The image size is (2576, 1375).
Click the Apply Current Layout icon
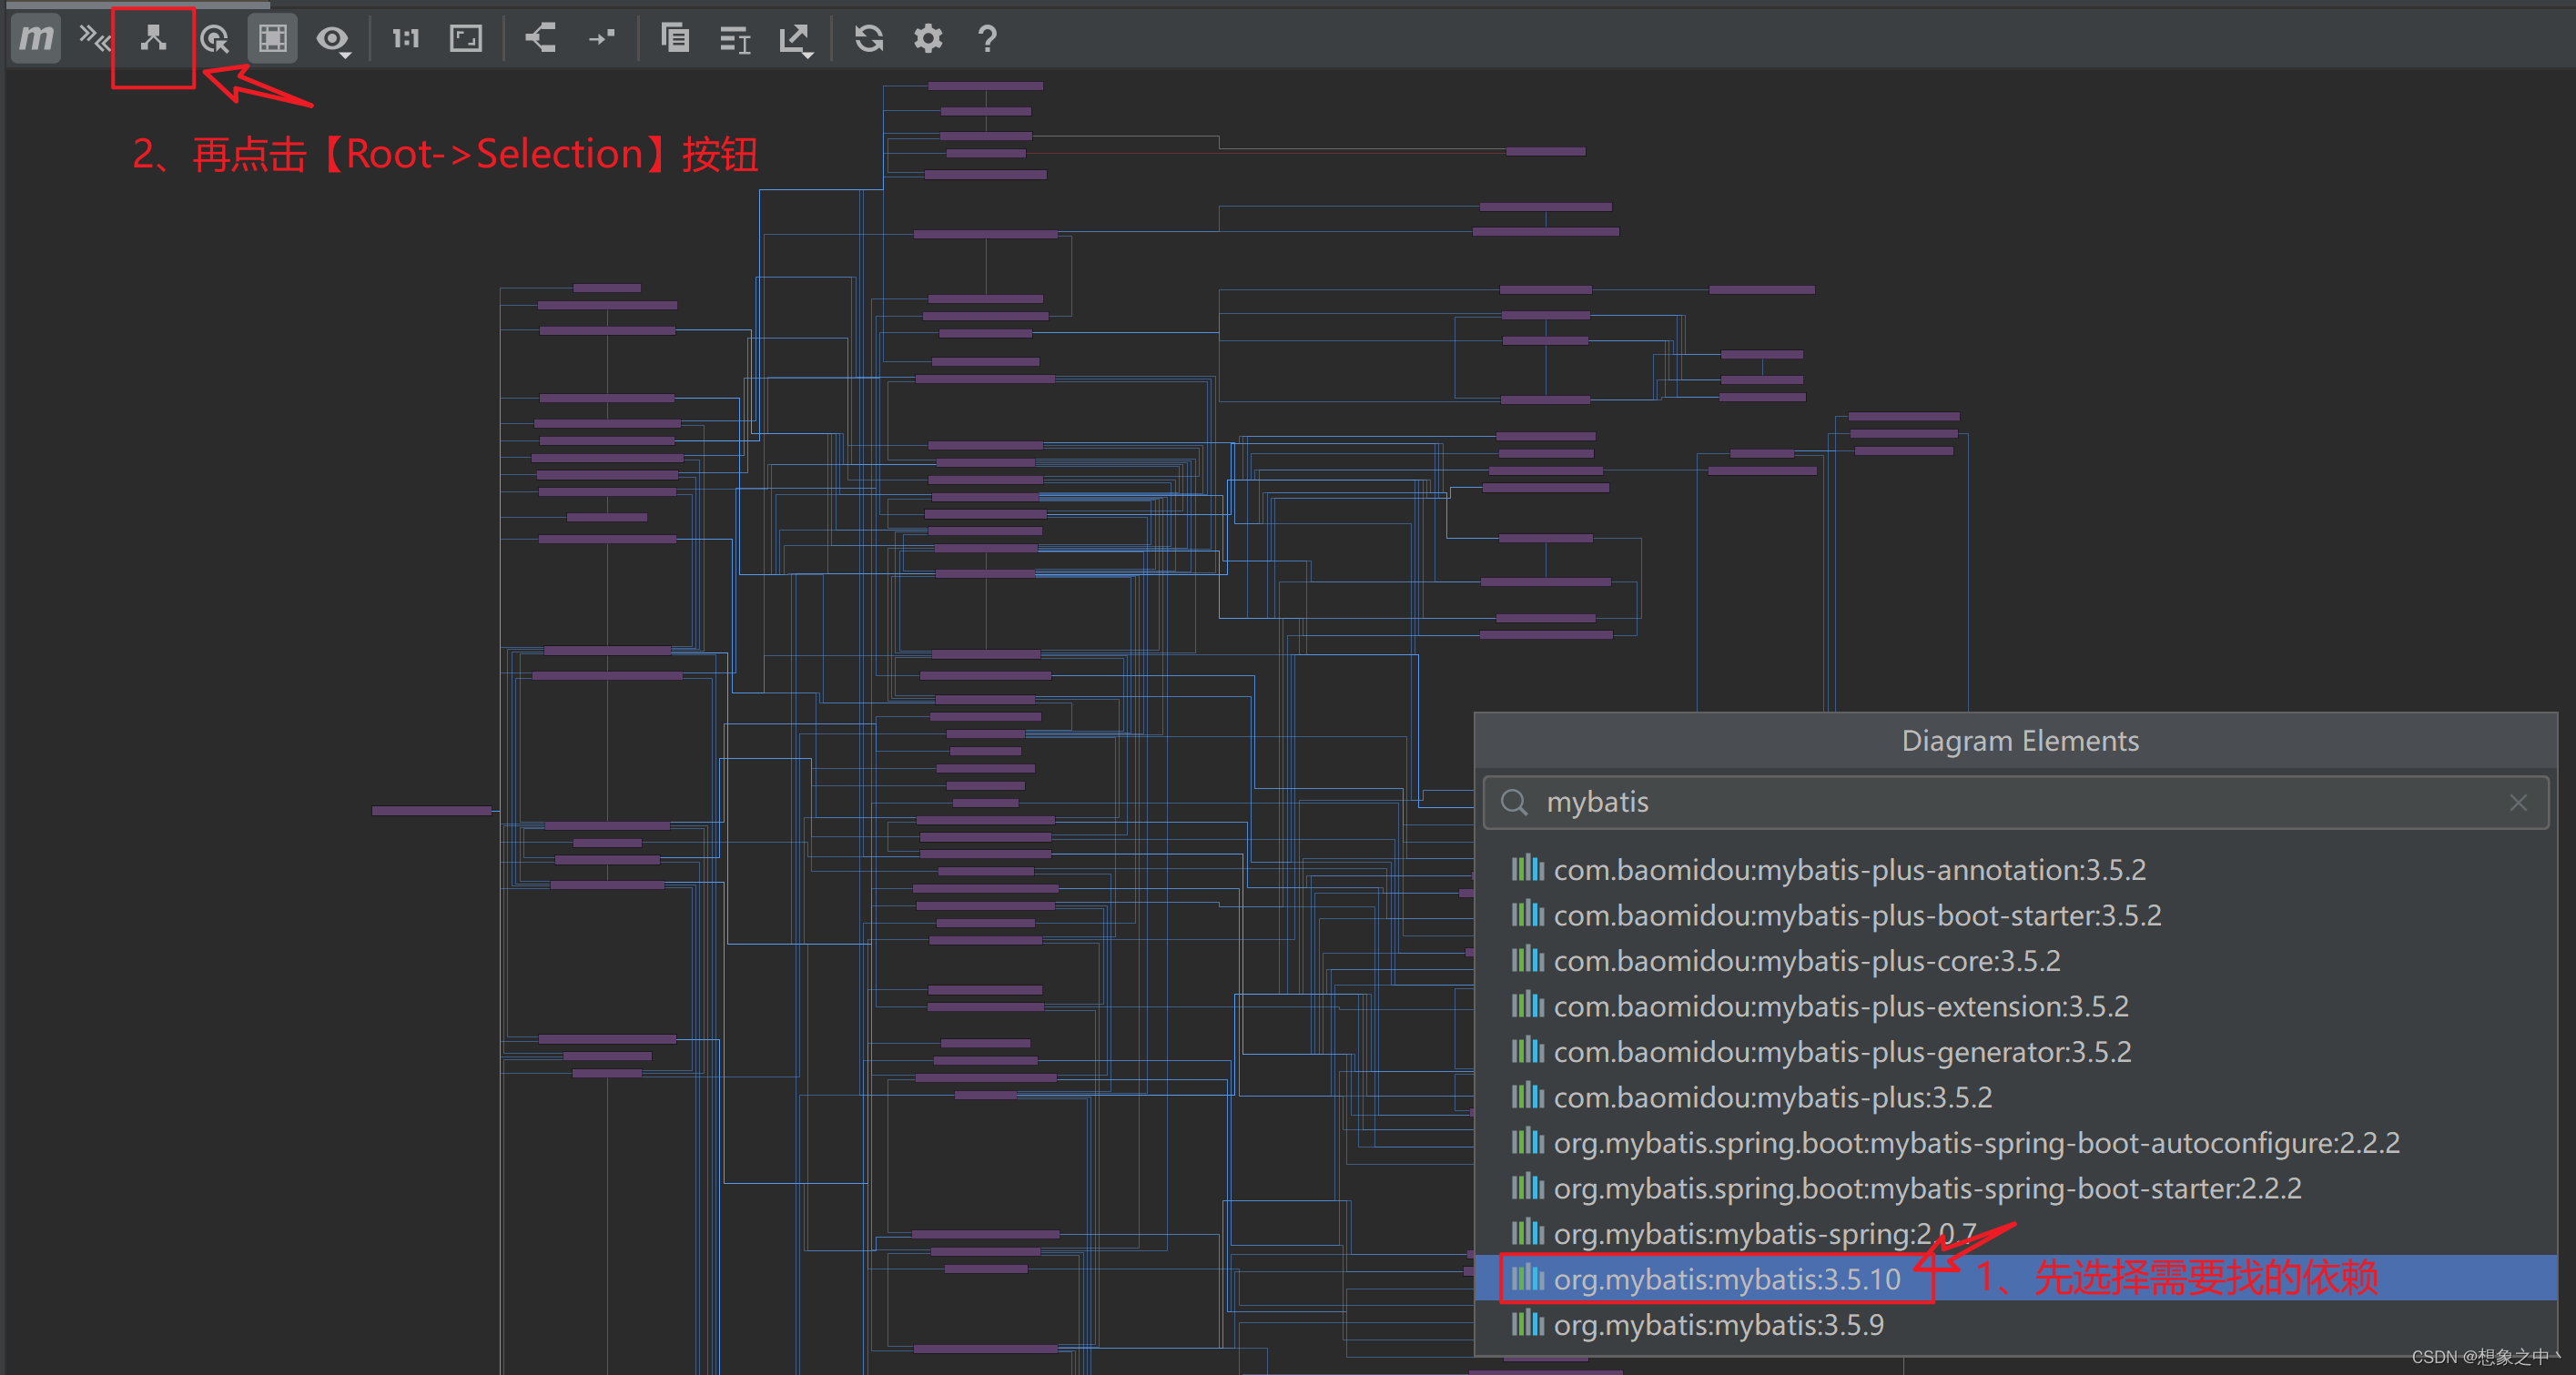pyautogui.click(x=541, y=39)
